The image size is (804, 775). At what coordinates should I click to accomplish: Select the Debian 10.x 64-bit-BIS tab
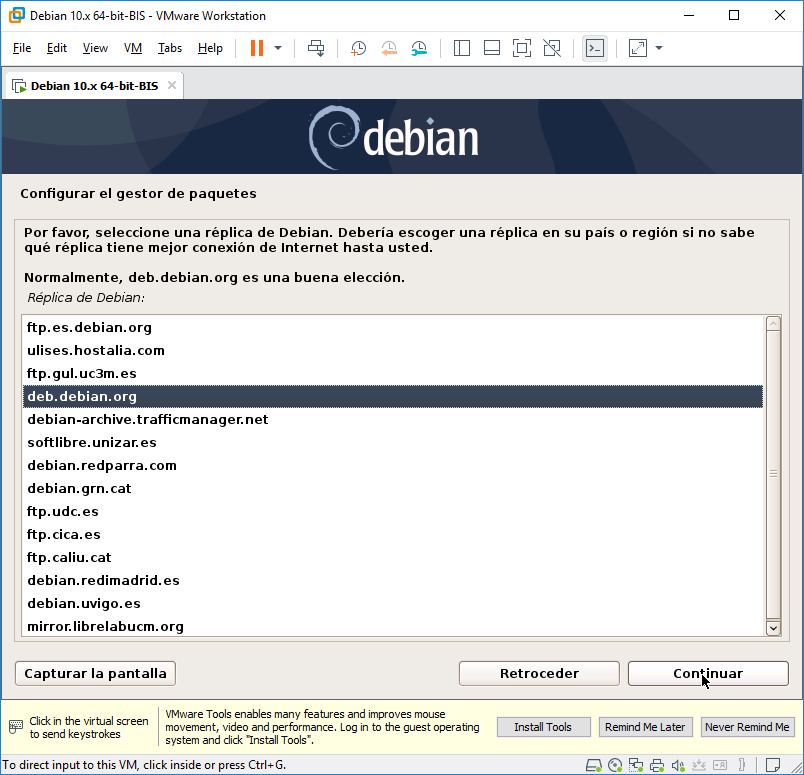pos(94,86)
